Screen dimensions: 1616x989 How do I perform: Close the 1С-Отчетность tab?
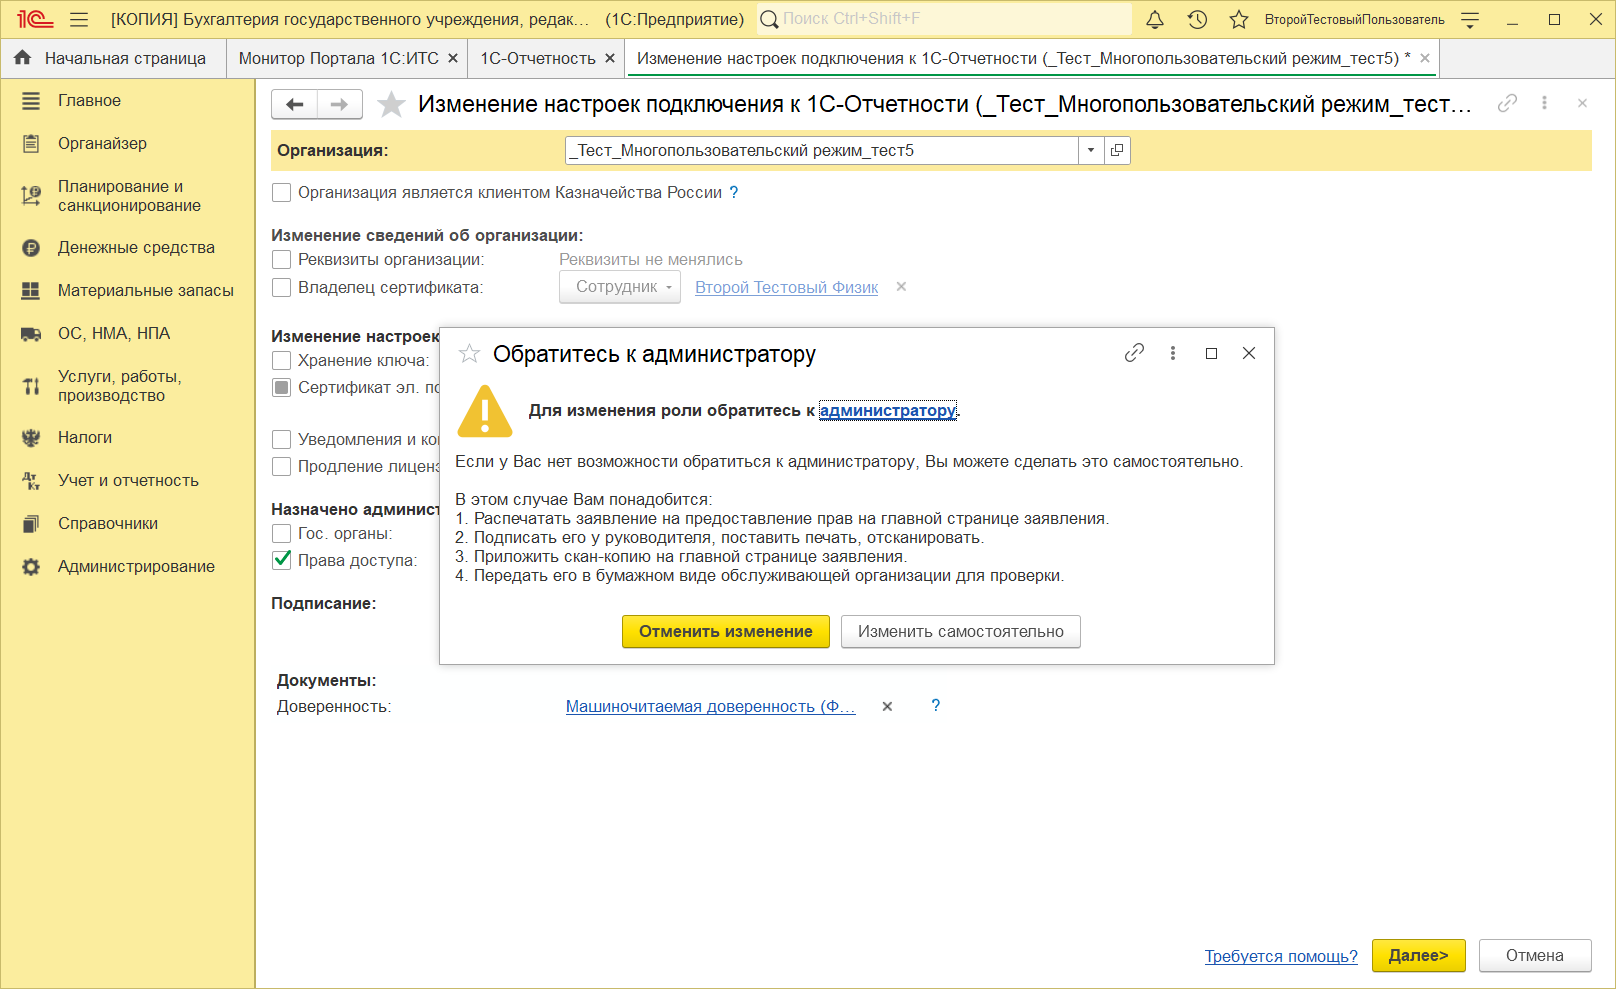(x=610, y=58)
